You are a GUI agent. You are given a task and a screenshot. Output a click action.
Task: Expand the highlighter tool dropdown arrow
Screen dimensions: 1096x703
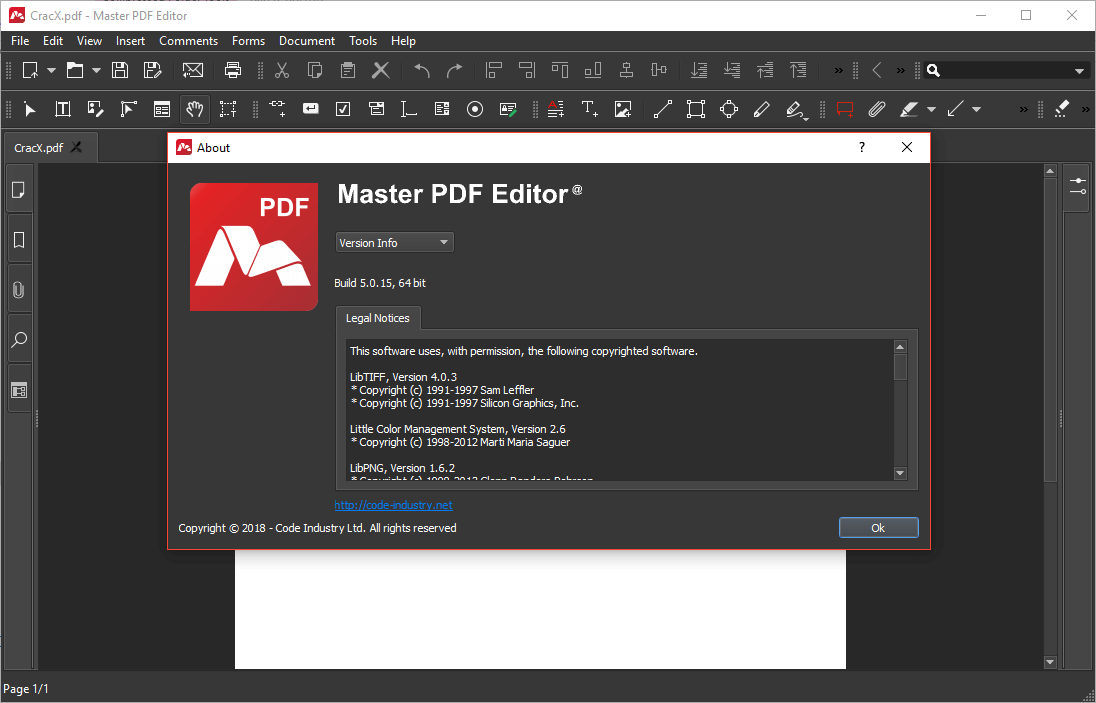(931, 110)
